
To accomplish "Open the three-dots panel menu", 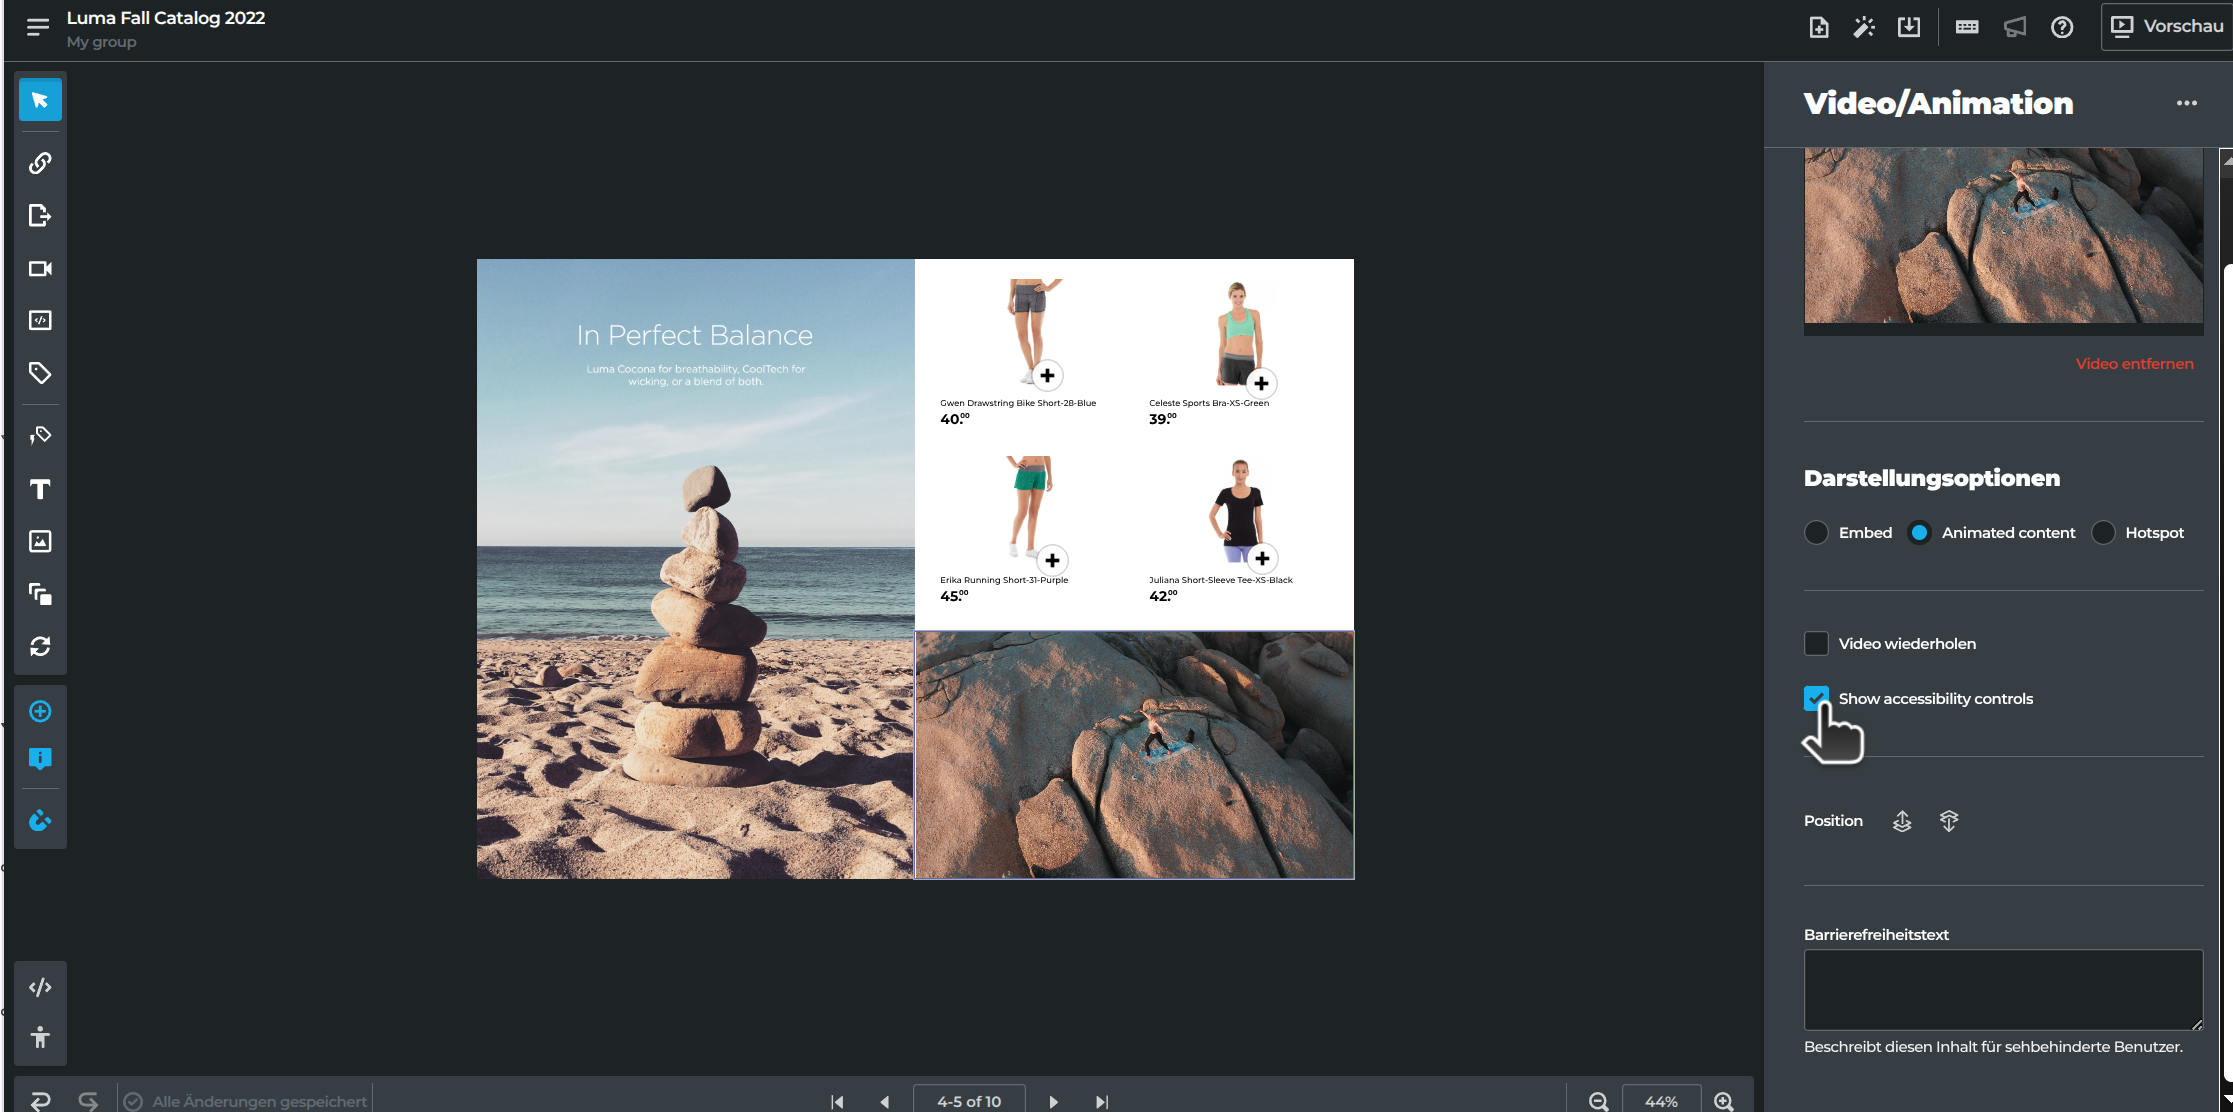I will [x=2186, y=103].
